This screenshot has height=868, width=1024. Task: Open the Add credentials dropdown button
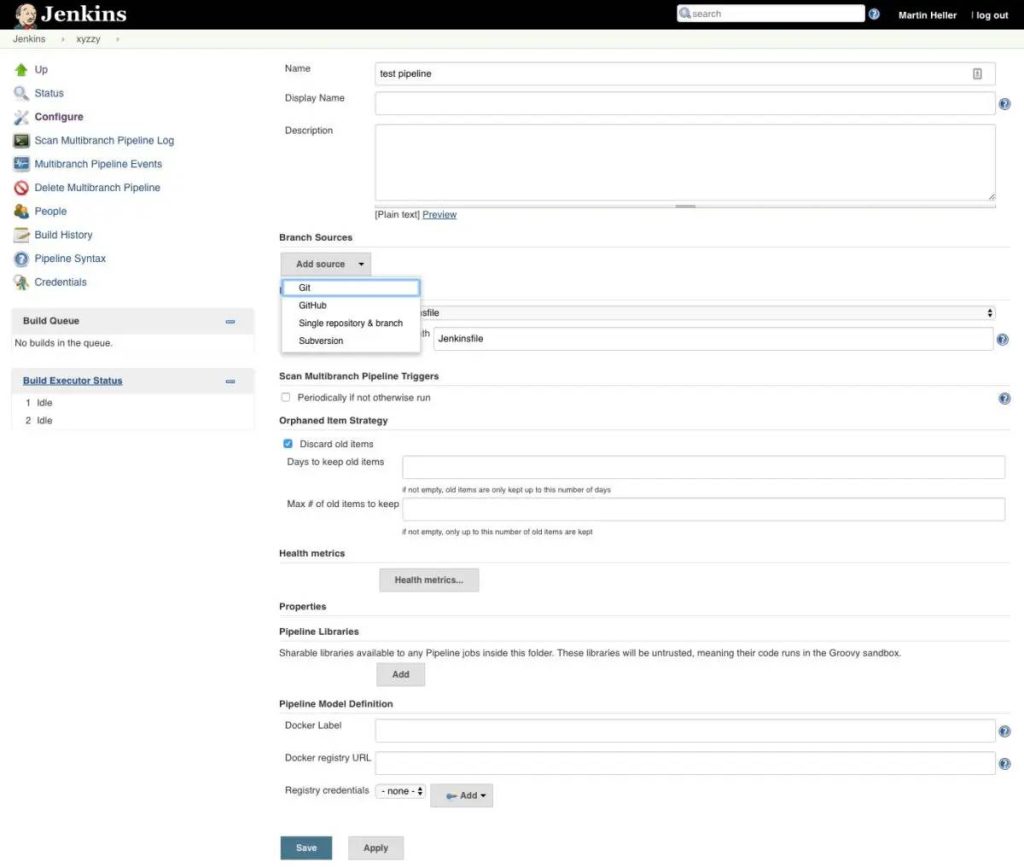[x=461, y=795]
